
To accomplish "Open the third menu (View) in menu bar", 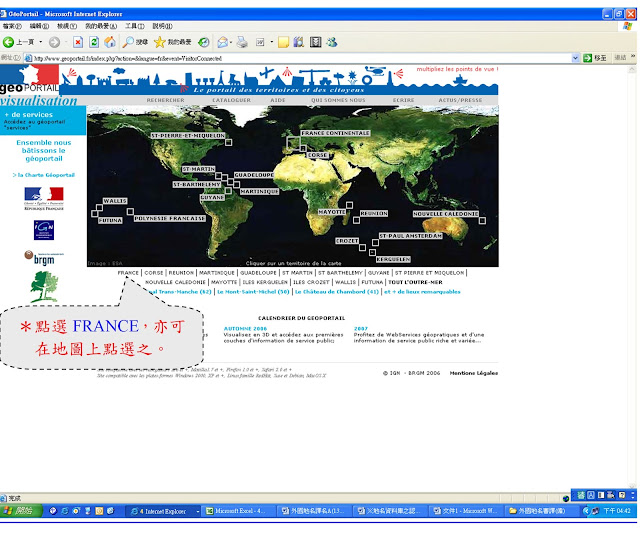I will point(67,26).
